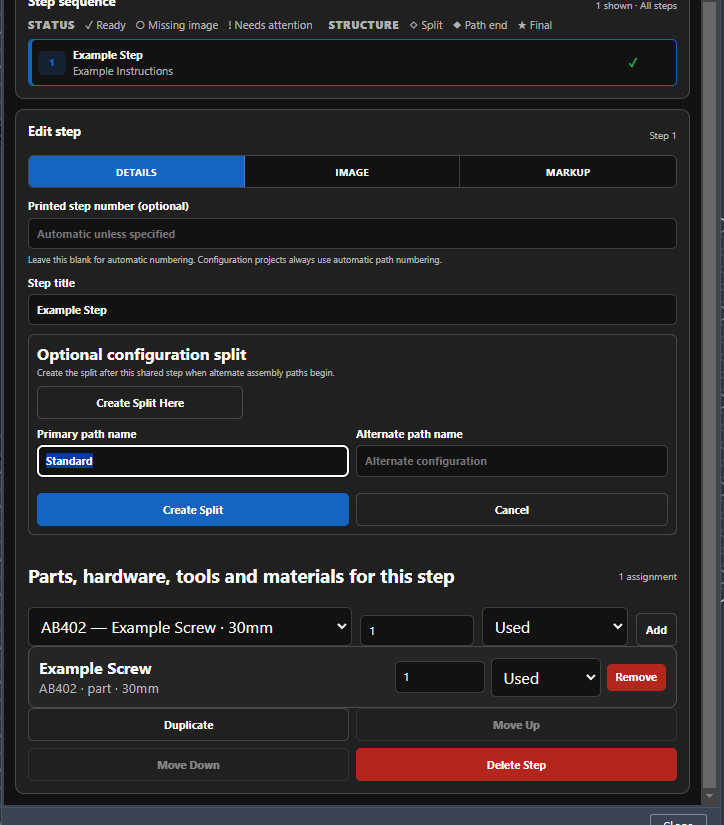Click the Step title input field
The height and width of the screenshot is (825, 724).
click(x=352, y=310)
